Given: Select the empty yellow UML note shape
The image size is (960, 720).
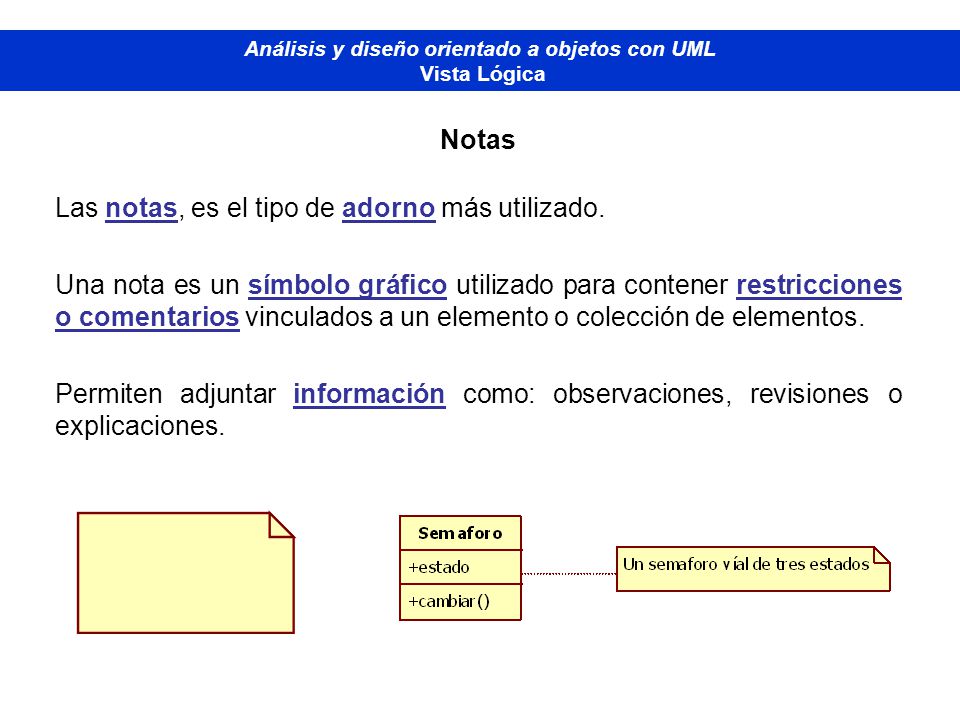Looking at the screenshot, I should pyautogui.click(x=186, y=573).
